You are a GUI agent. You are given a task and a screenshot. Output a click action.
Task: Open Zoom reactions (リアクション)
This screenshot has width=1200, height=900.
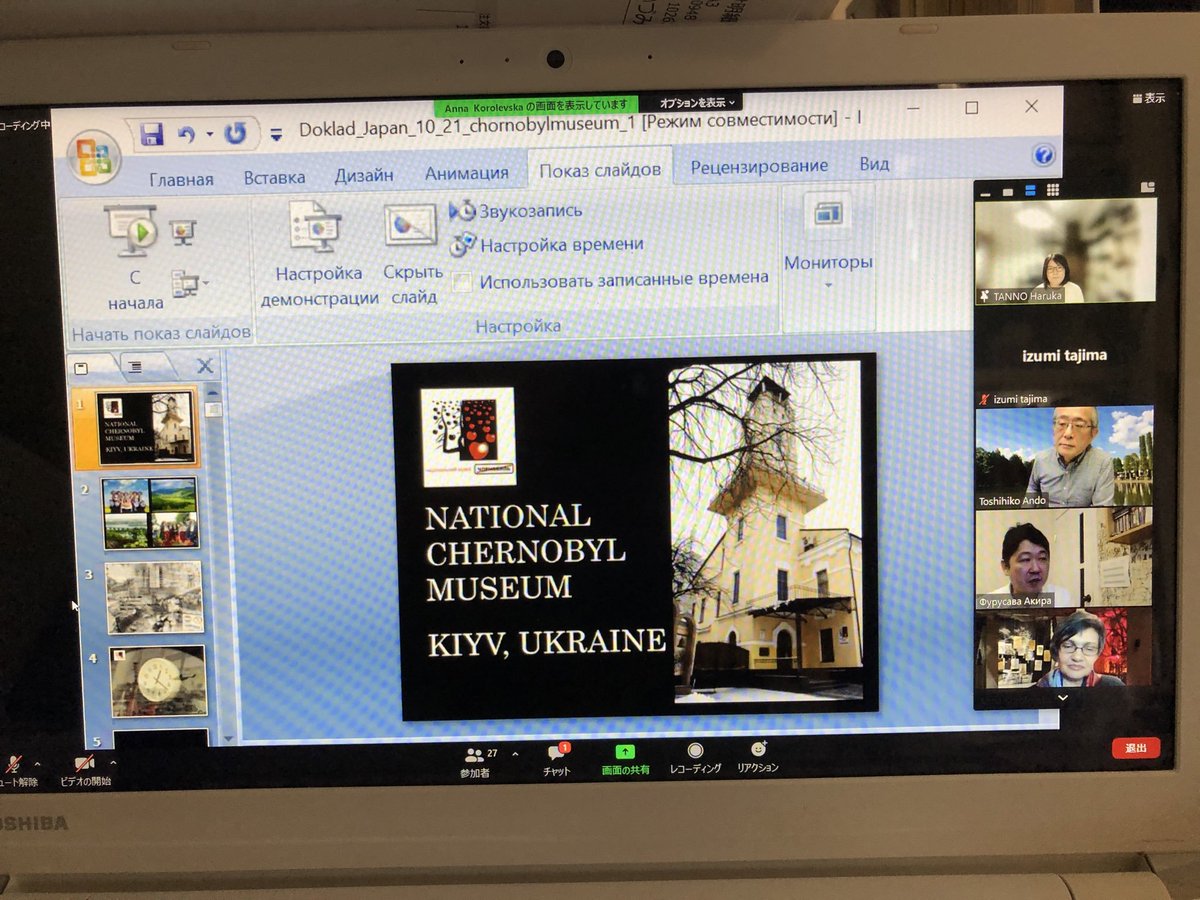758,757
